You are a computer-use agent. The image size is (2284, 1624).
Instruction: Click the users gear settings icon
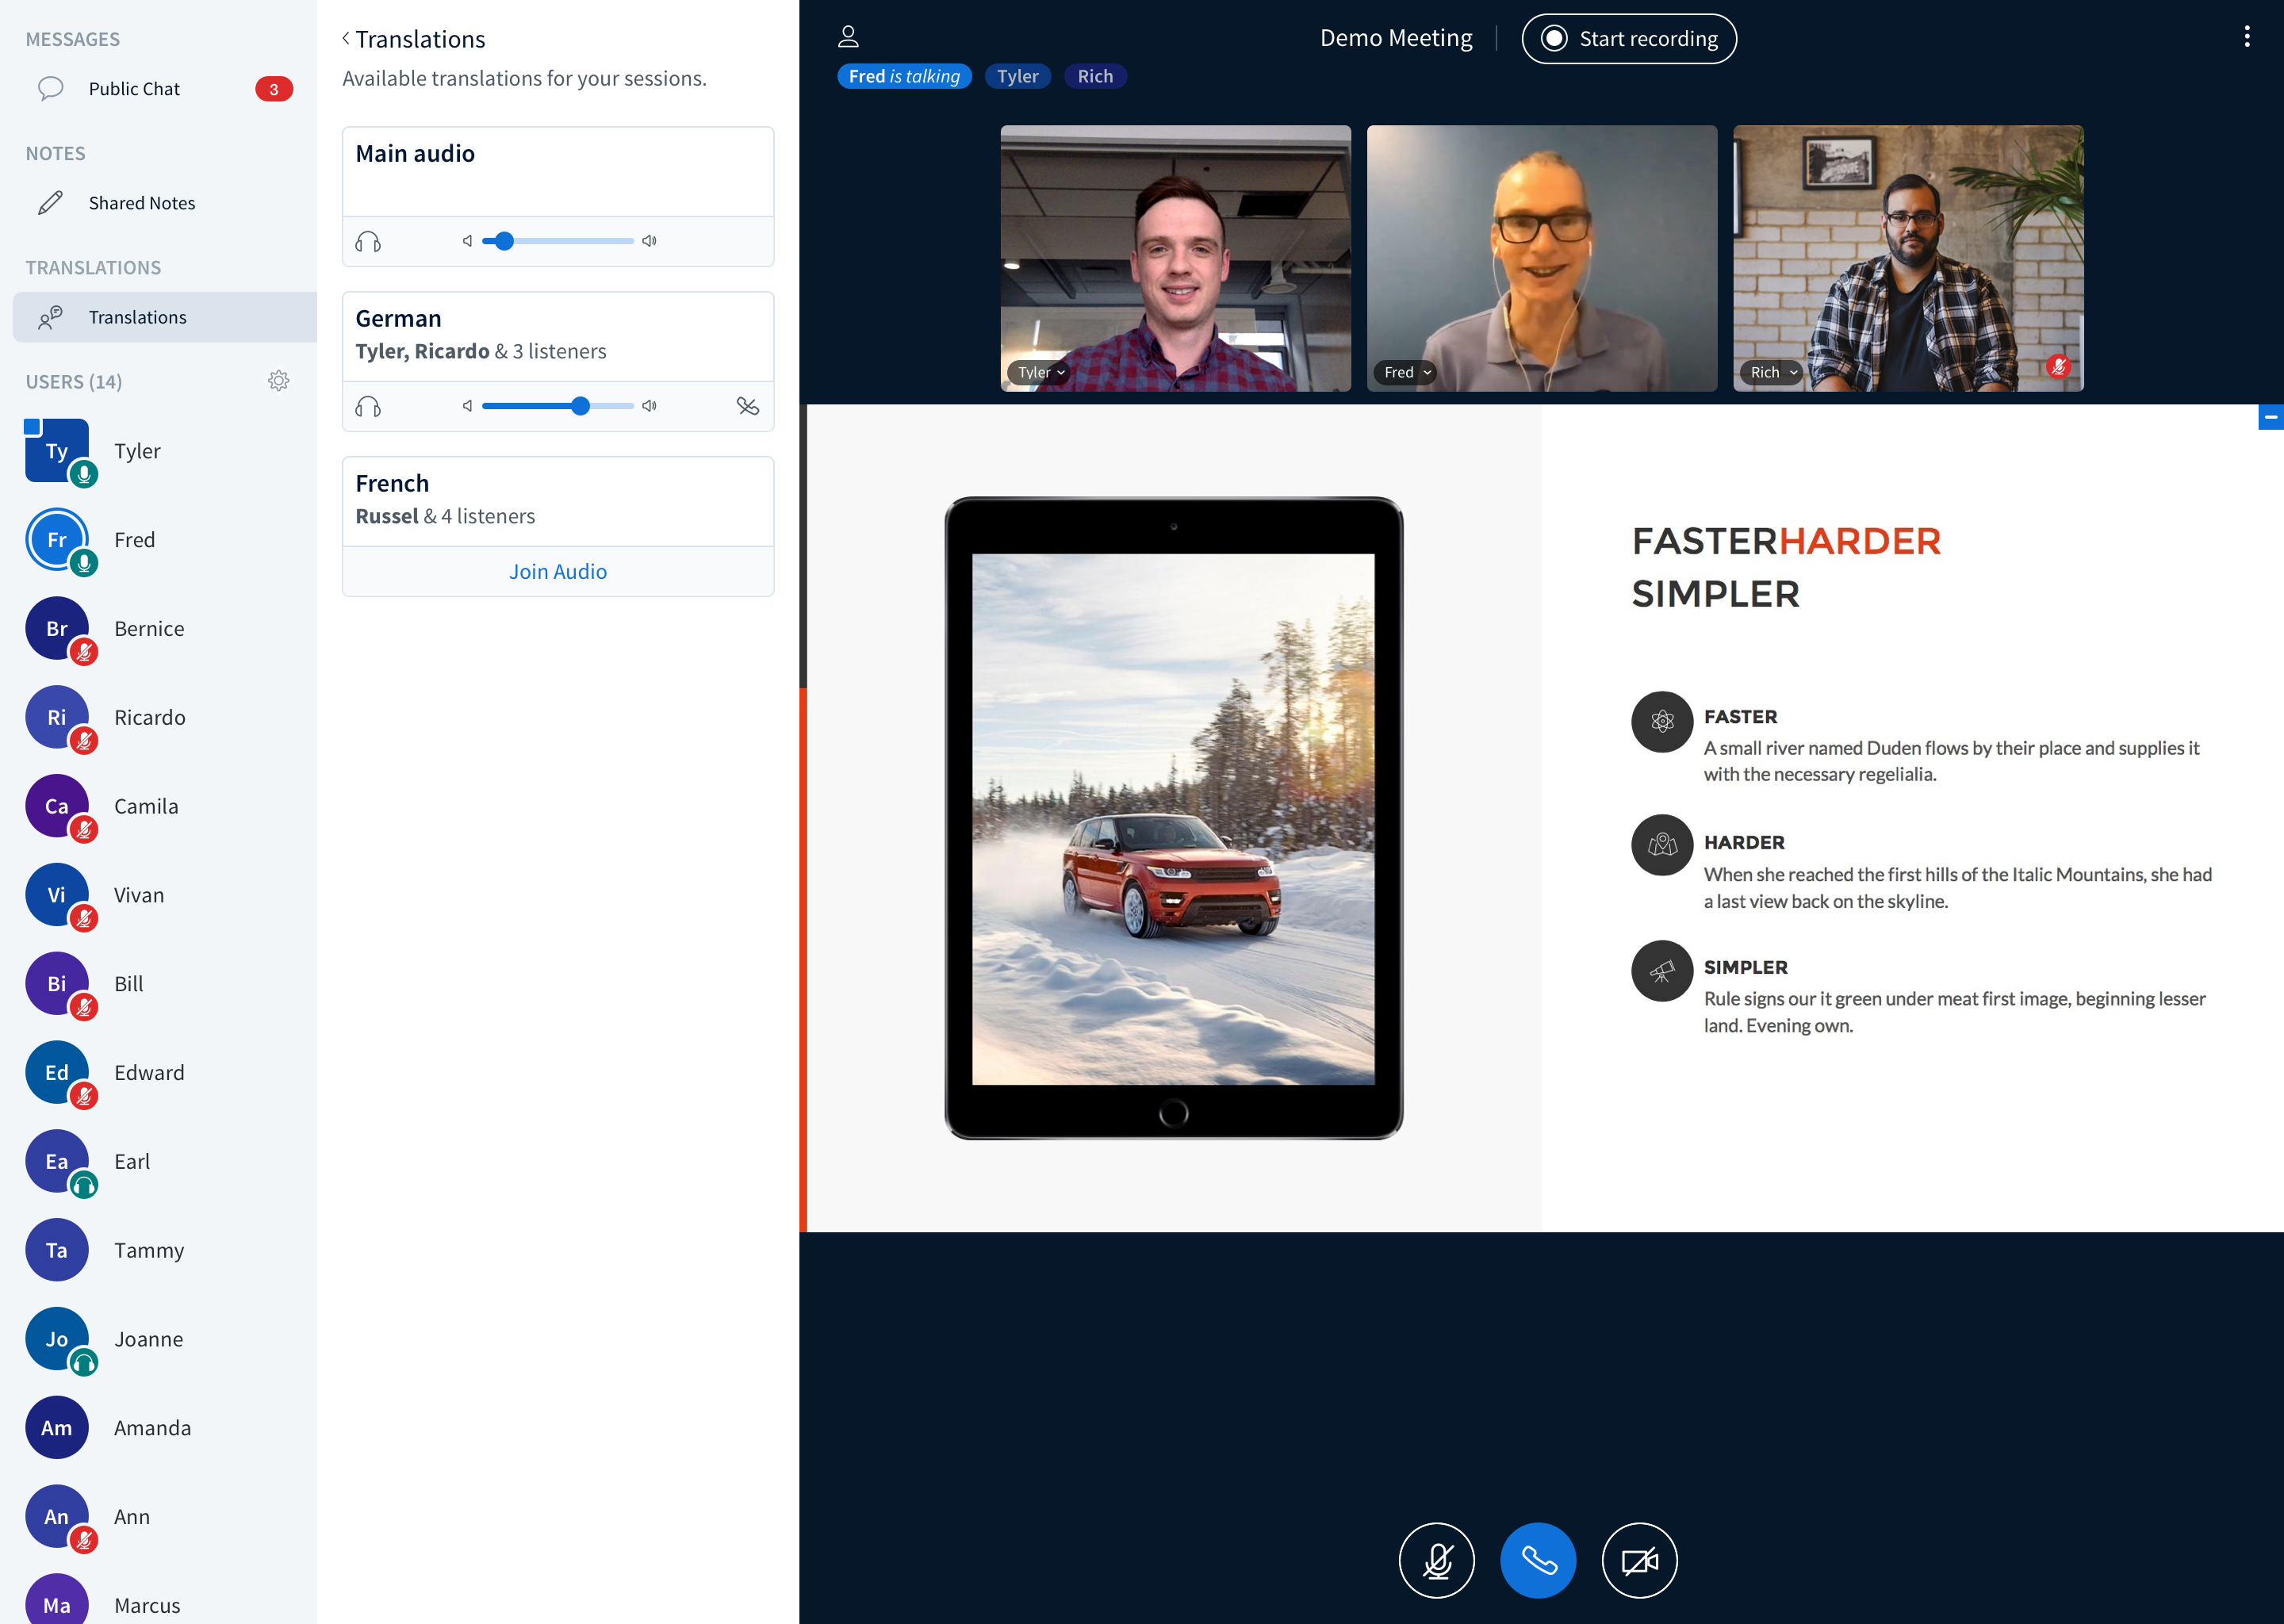(x=279, y=381)
